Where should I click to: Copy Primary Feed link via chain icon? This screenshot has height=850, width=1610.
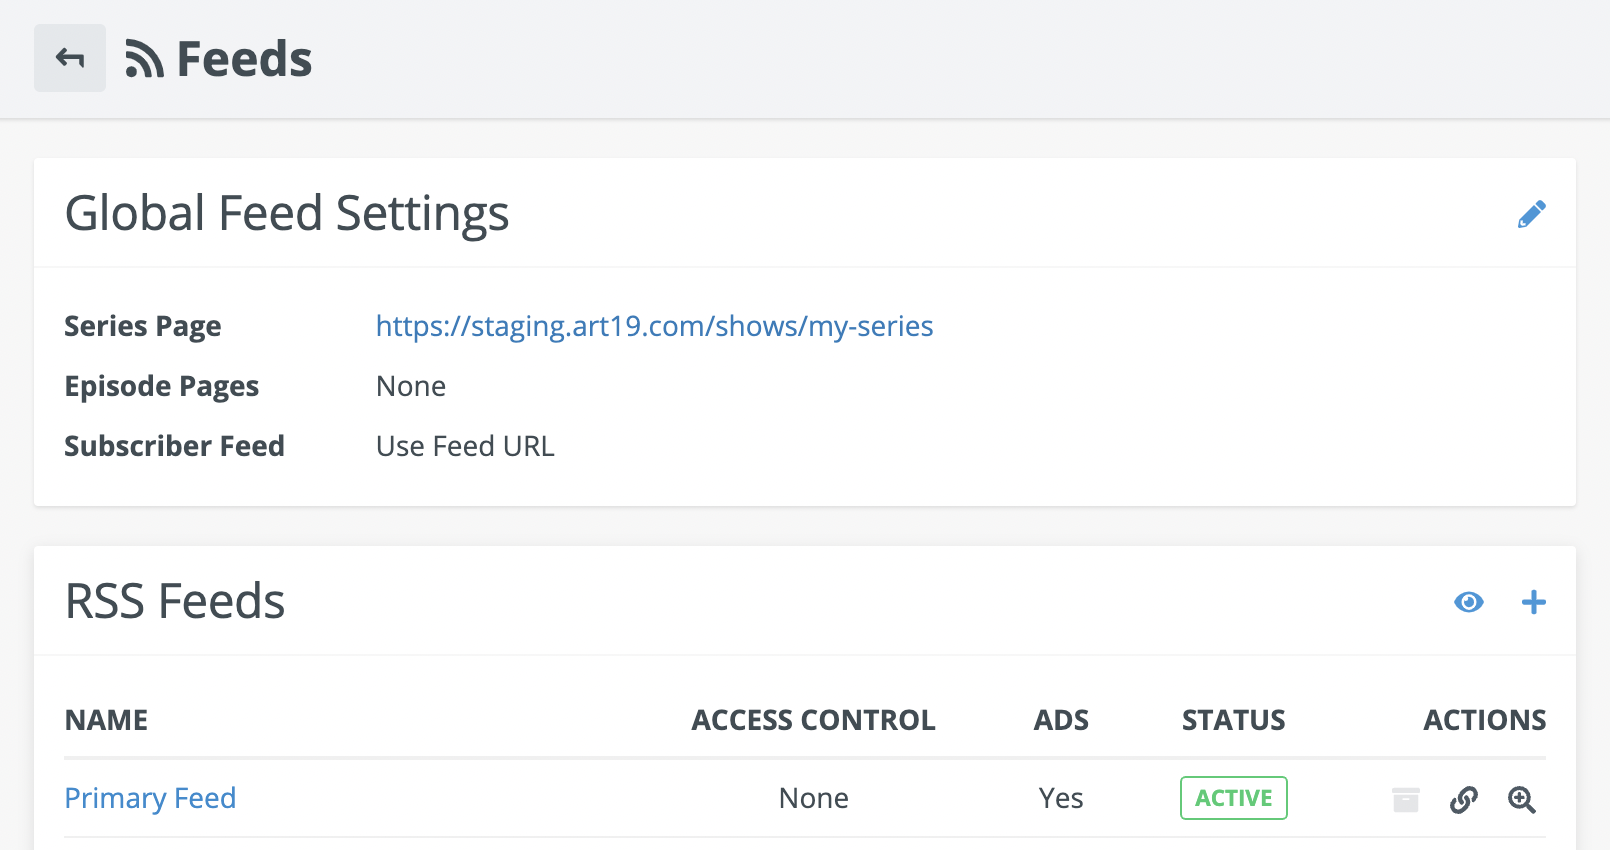1464,799
